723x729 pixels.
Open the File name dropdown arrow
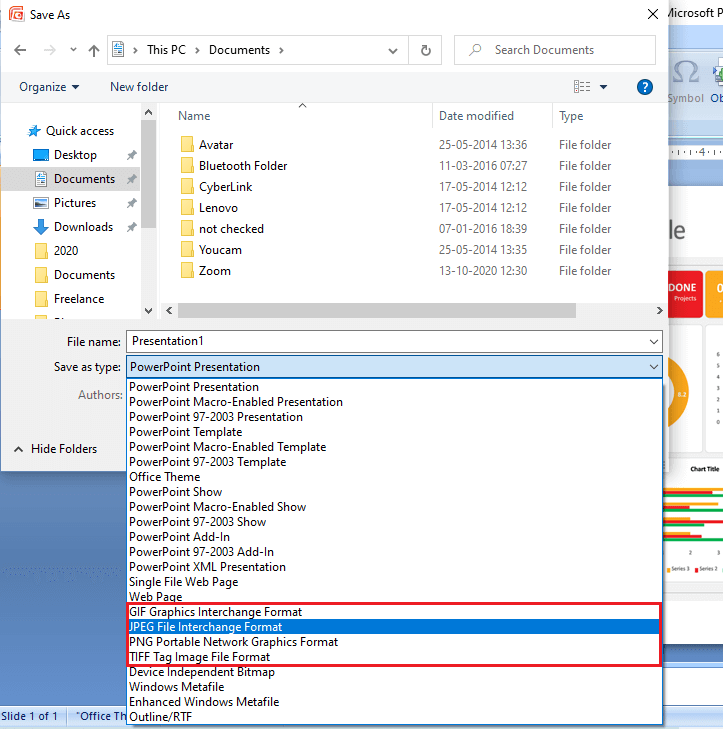653,342
